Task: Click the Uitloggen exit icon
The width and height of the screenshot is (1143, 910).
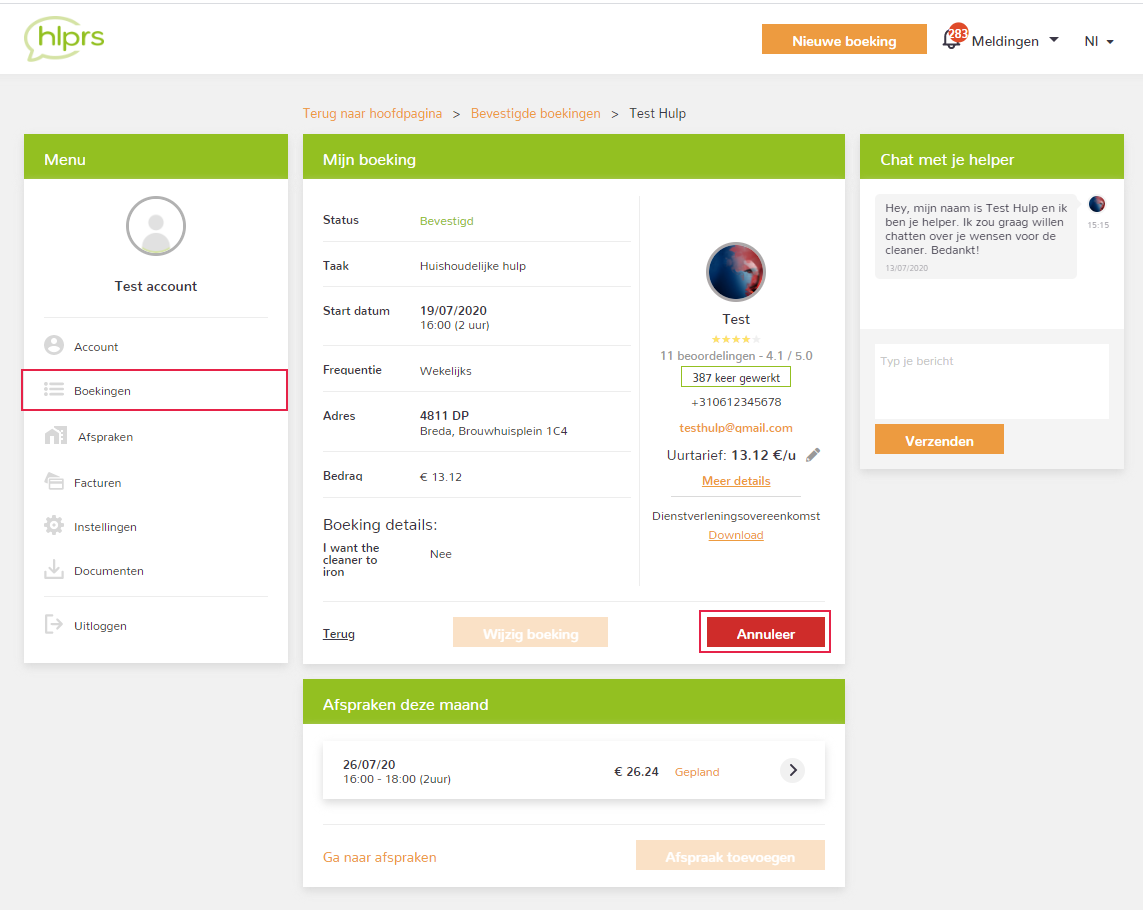Action: point(54,625)
